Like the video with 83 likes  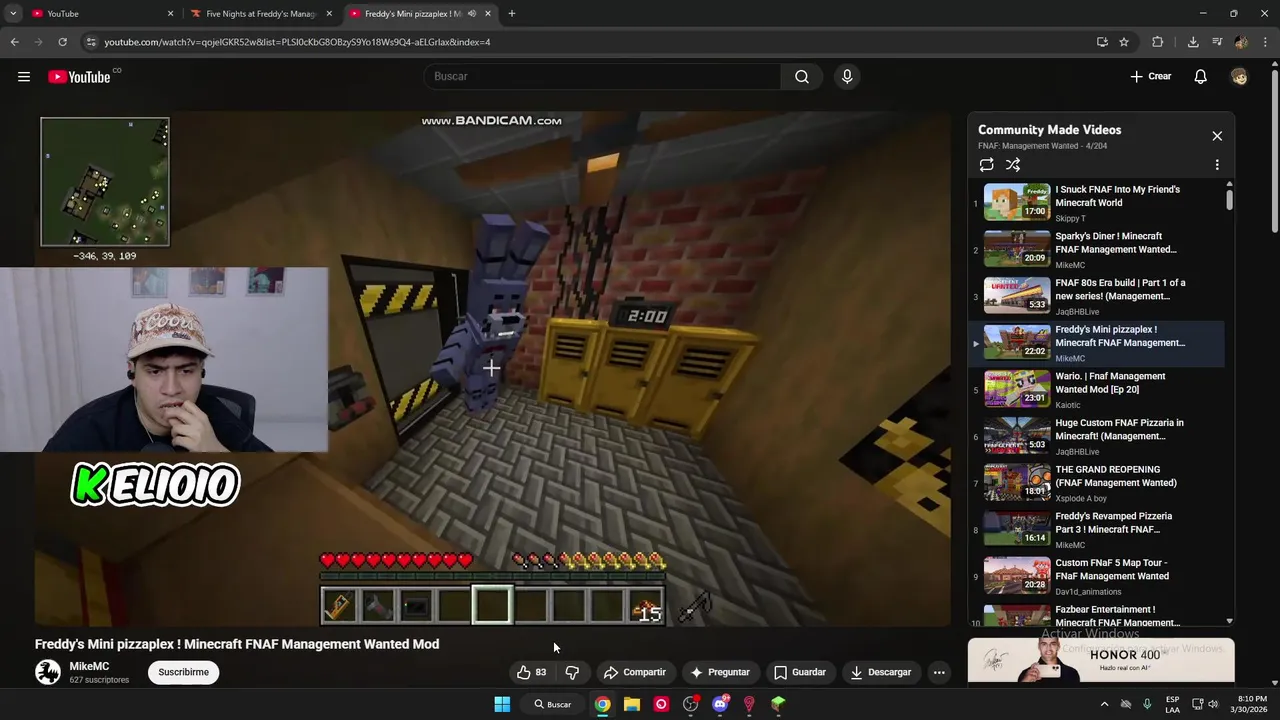(x=531, y=672)
